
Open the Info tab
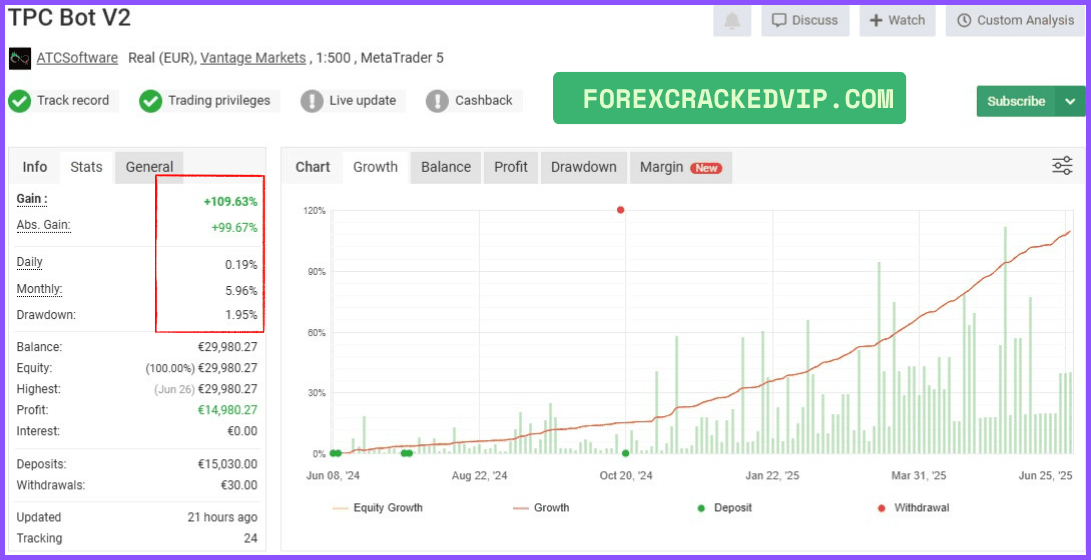coord(35,167)
